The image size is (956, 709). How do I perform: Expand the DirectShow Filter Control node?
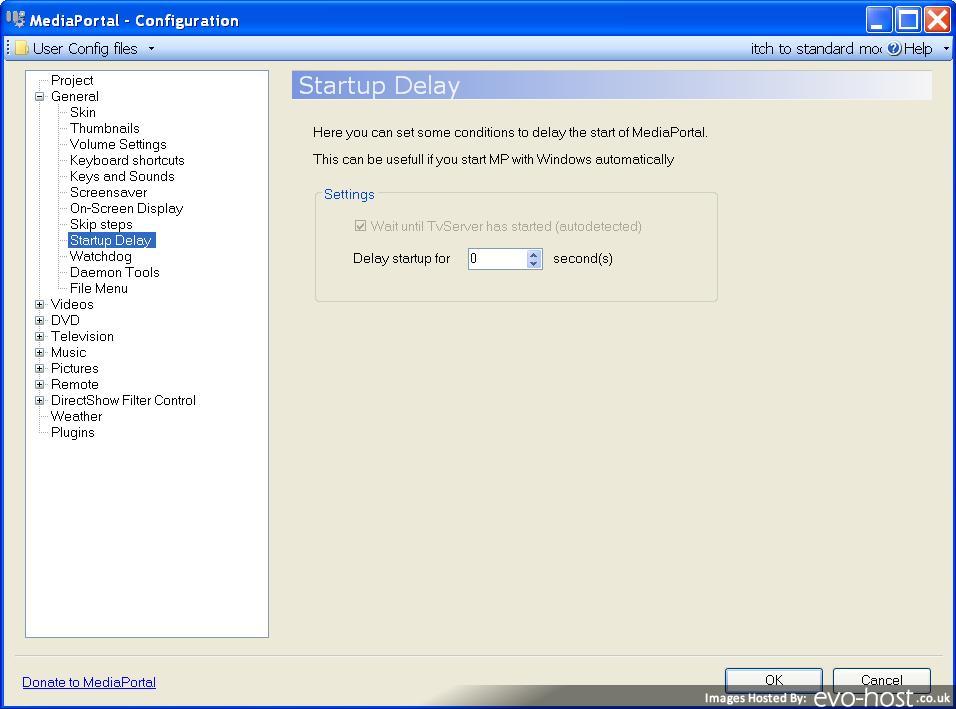coord(40,401)
